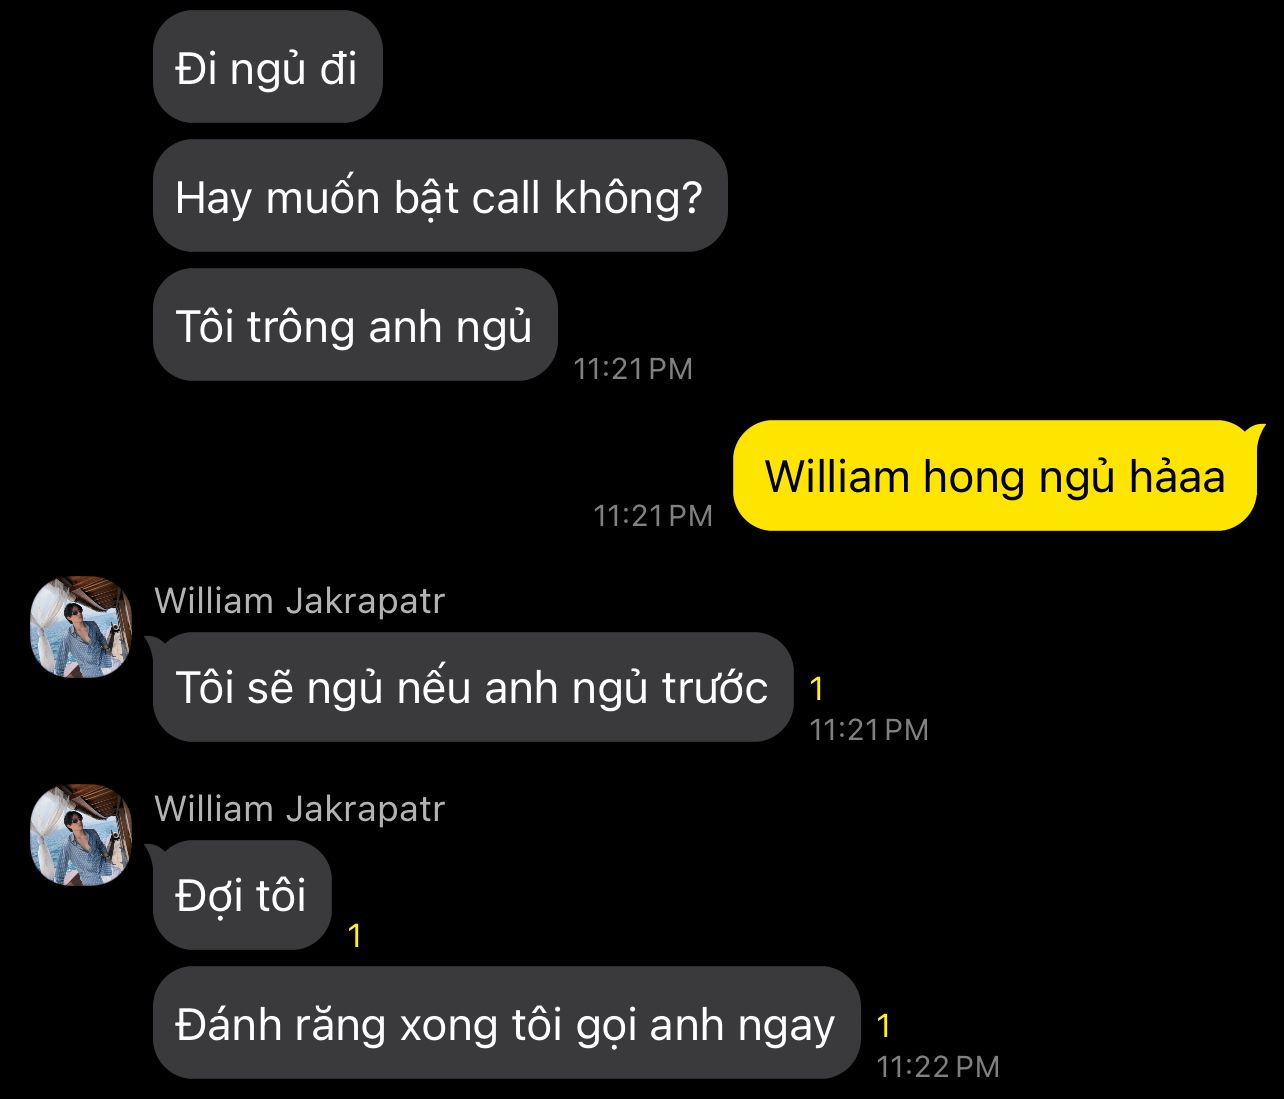Click the 11:21 PM timestamp beside "Tôi trông anh ngủ"
This screenshot has height=1099, width=1284.
633,369
